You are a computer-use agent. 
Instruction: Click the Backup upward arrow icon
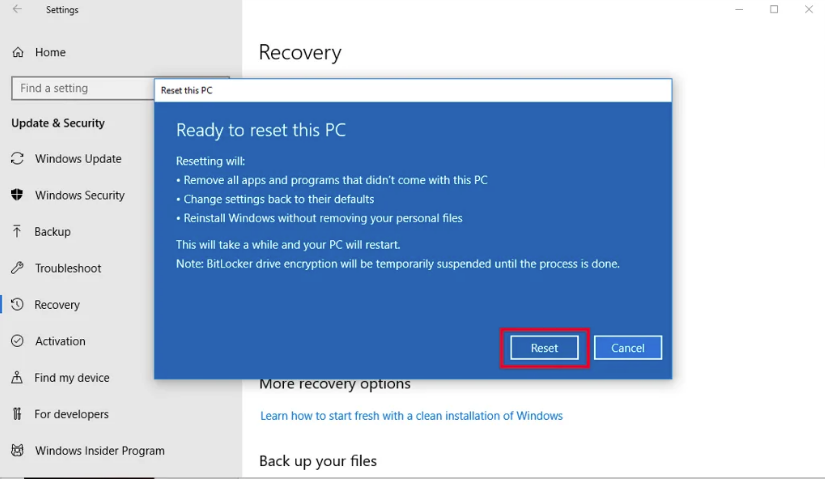17,231
